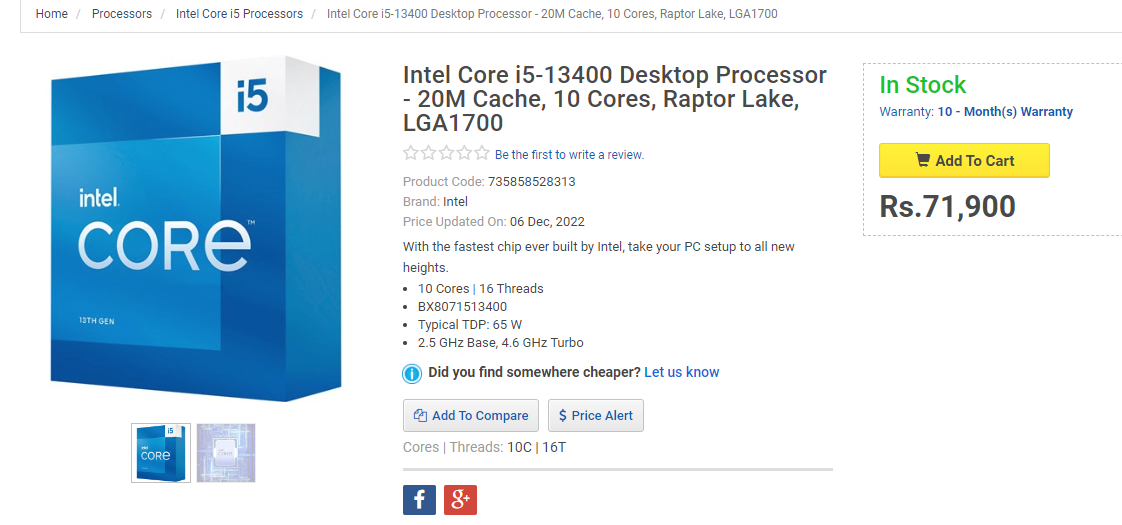The width and height of the screenshot is (1122, 525).
Task: Set a Price Alert for this processor
Action: coord(595,416)
